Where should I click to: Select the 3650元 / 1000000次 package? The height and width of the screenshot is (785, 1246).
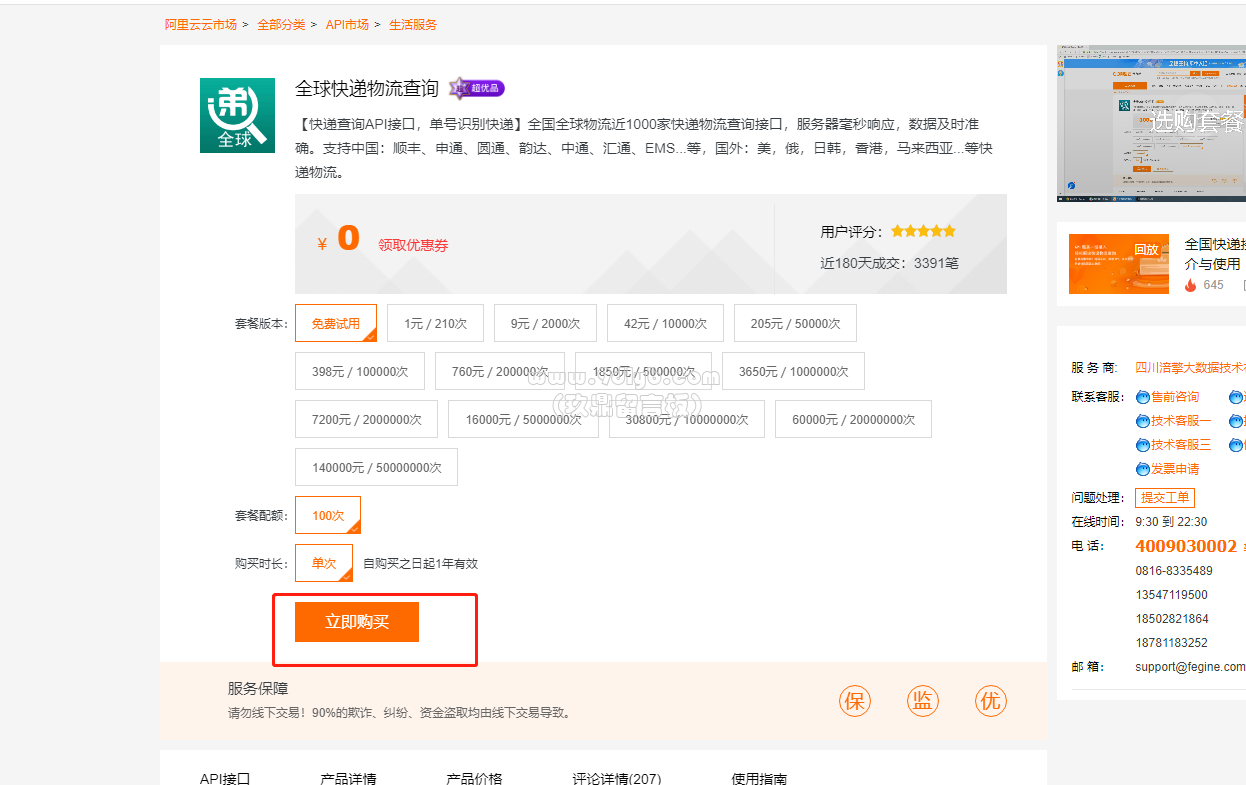point(793,371)
